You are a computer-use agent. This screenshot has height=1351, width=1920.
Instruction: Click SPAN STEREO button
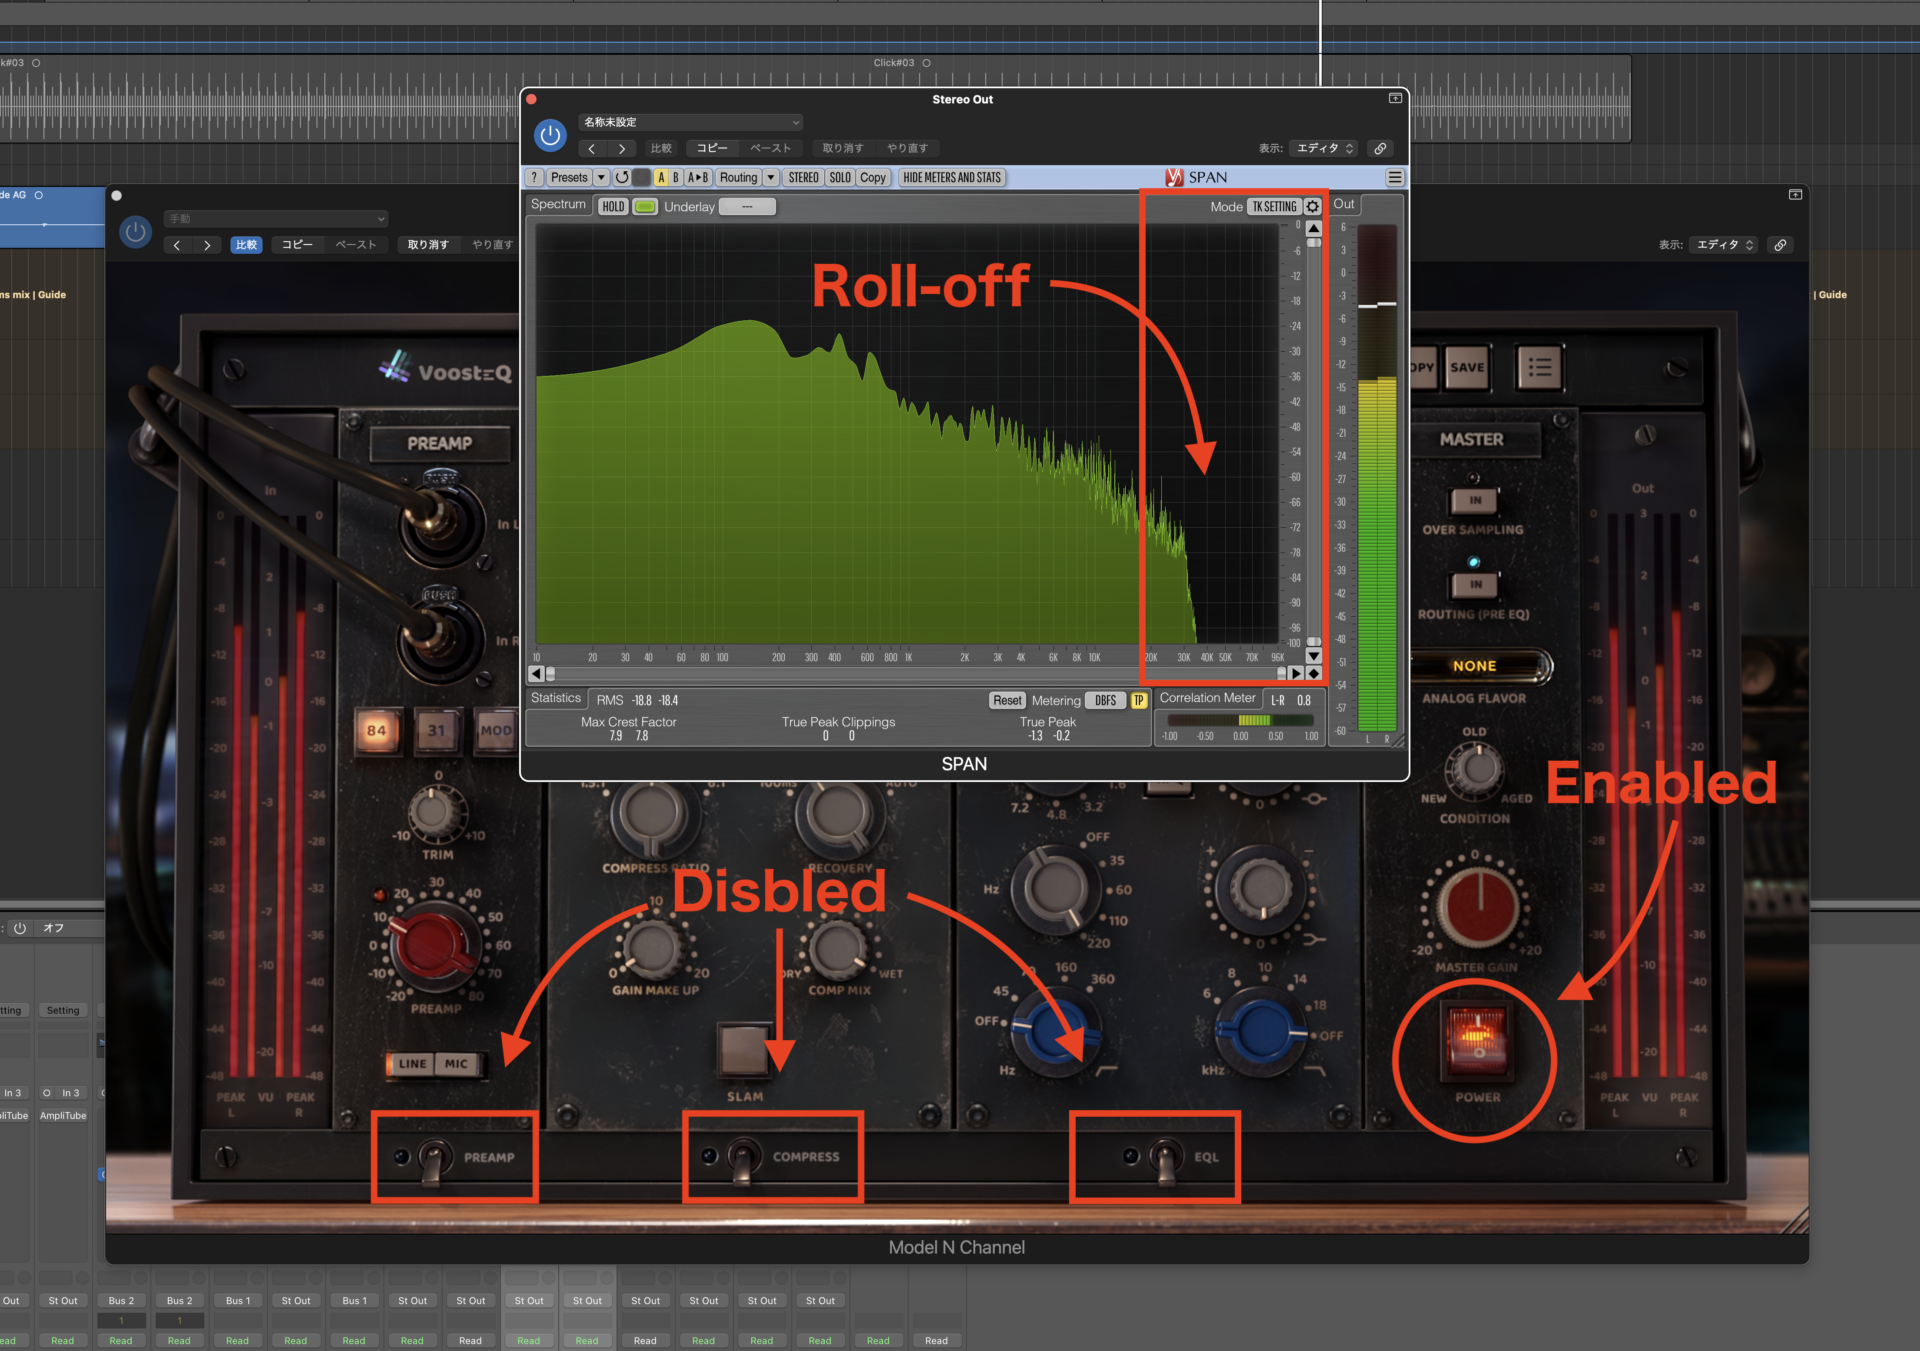click(x=803, y=177)
